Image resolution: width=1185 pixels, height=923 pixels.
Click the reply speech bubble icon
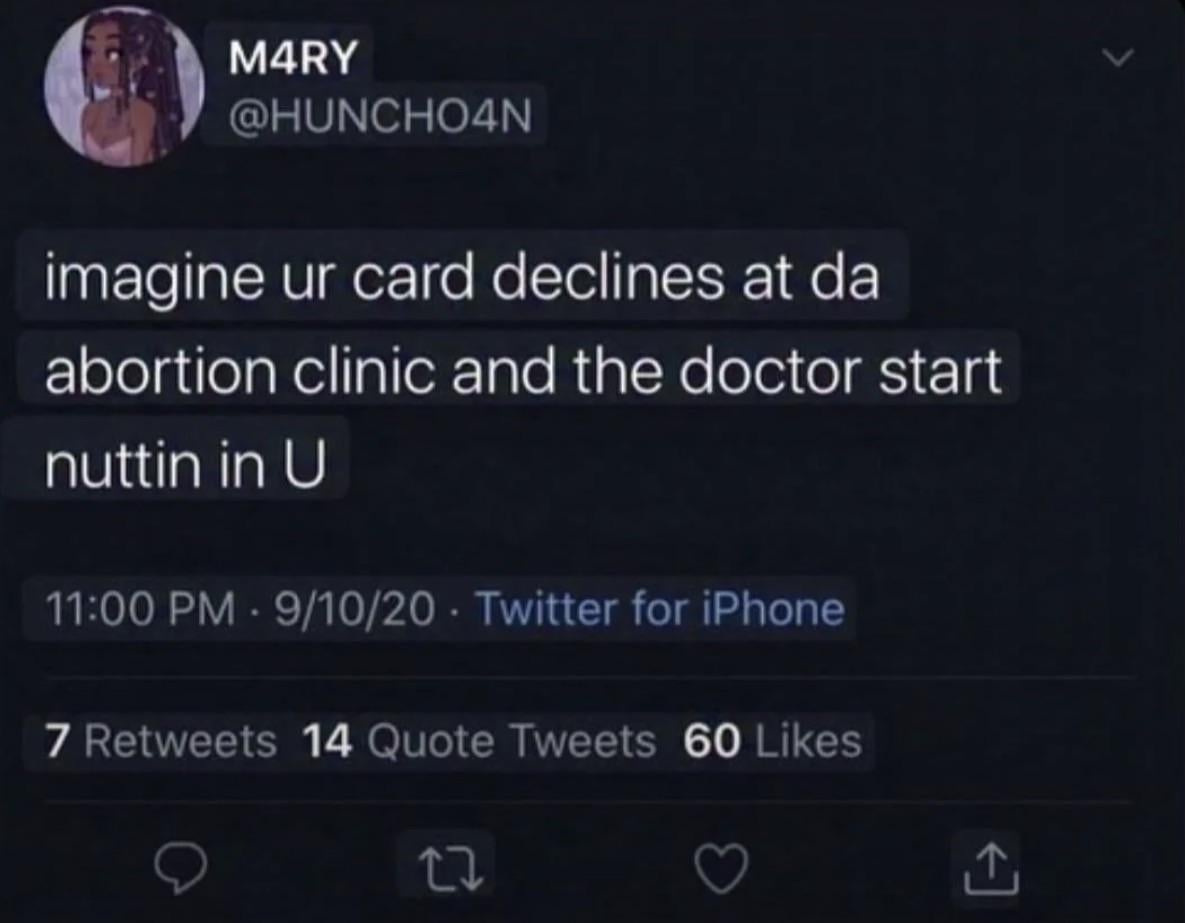pos(180,869)
